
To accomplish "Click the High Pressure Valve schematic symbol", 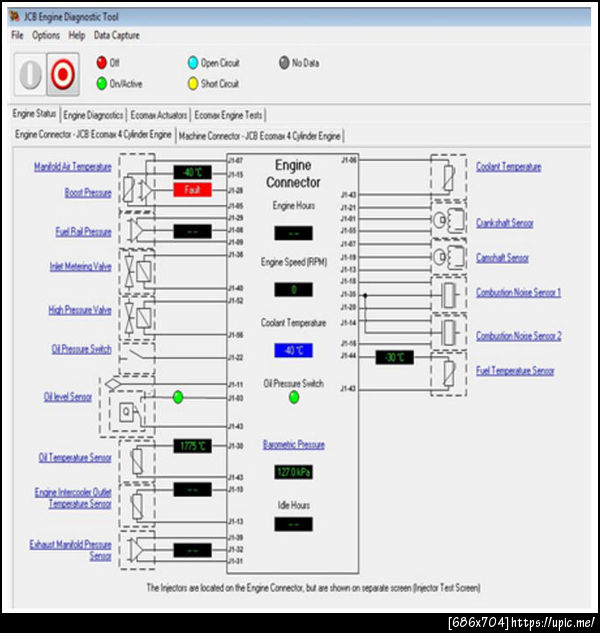I will [137, 317].
